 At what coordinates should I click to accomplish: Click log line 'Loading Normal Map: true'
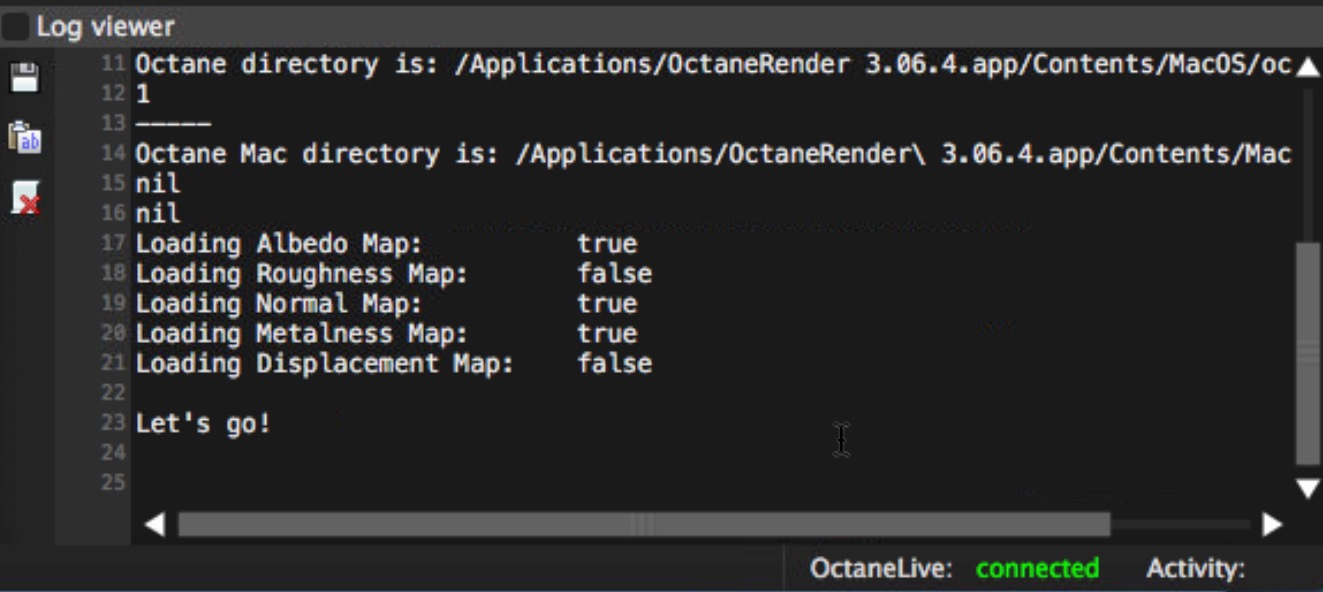click(x=386, y=304)
